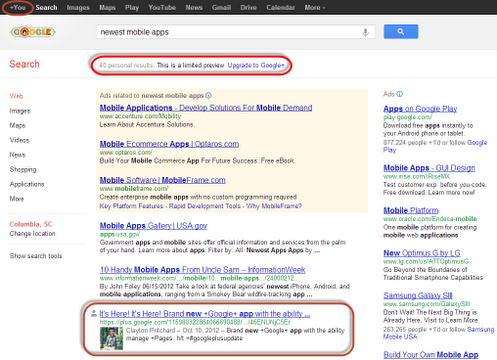
Task: Select News in the left sidebar
Action: tap(17, 155)
